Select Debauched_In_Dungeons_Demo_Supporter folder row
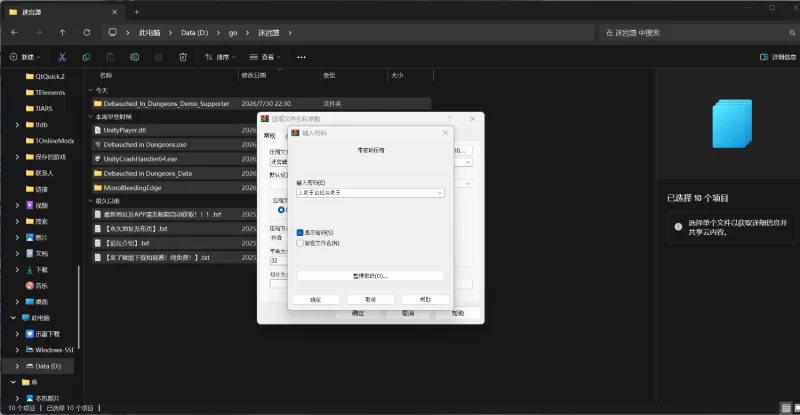Image resolution: width=800 pixels, height=415 pixels. (x=261, y=104)
